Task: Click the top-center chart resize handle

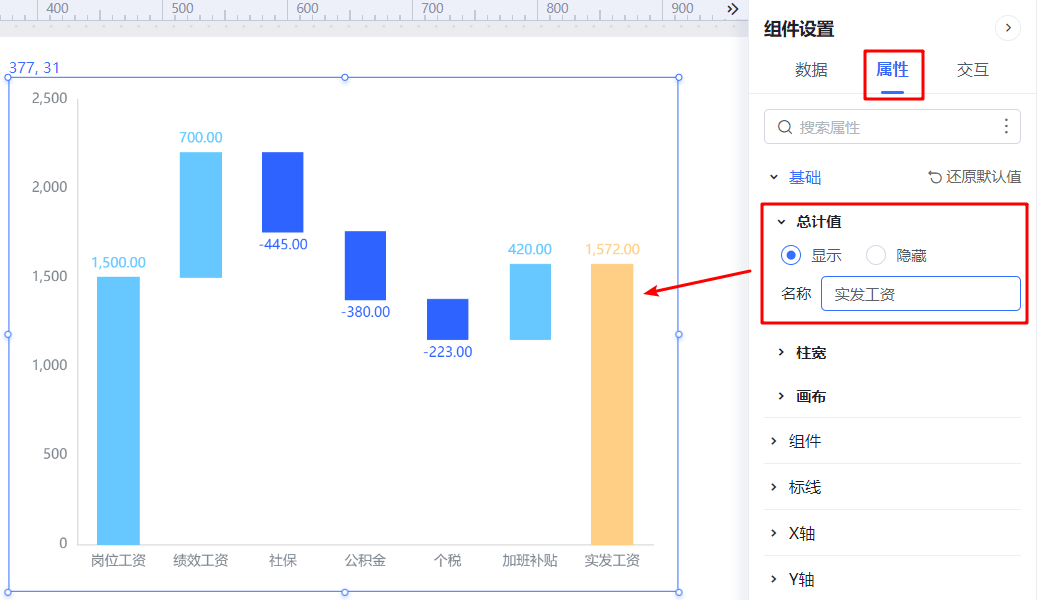Action: coord(345,78)
